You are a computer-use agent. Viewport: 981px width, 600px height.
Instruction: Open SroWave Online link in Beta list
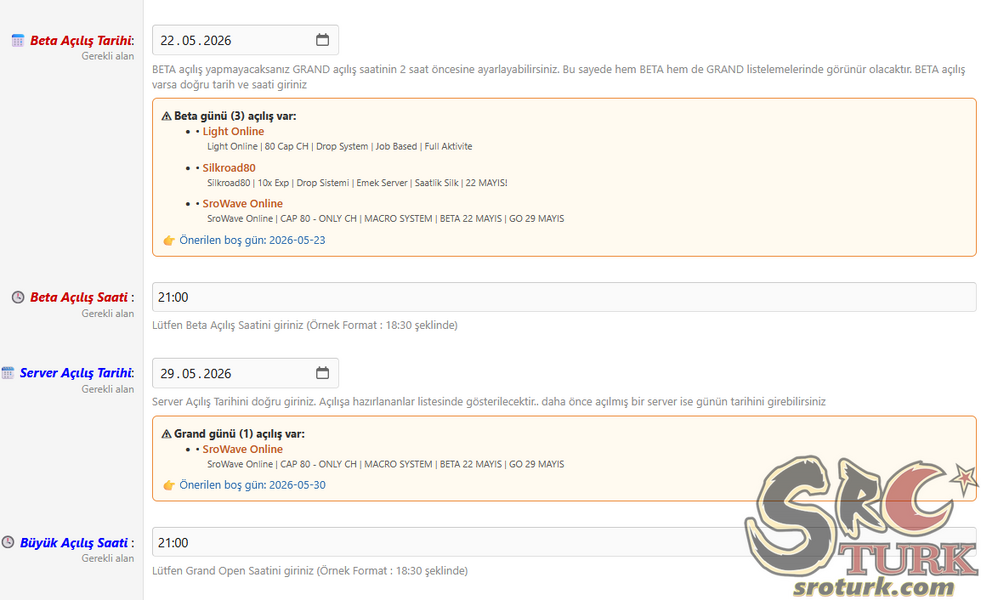click(x=242, y=203)
